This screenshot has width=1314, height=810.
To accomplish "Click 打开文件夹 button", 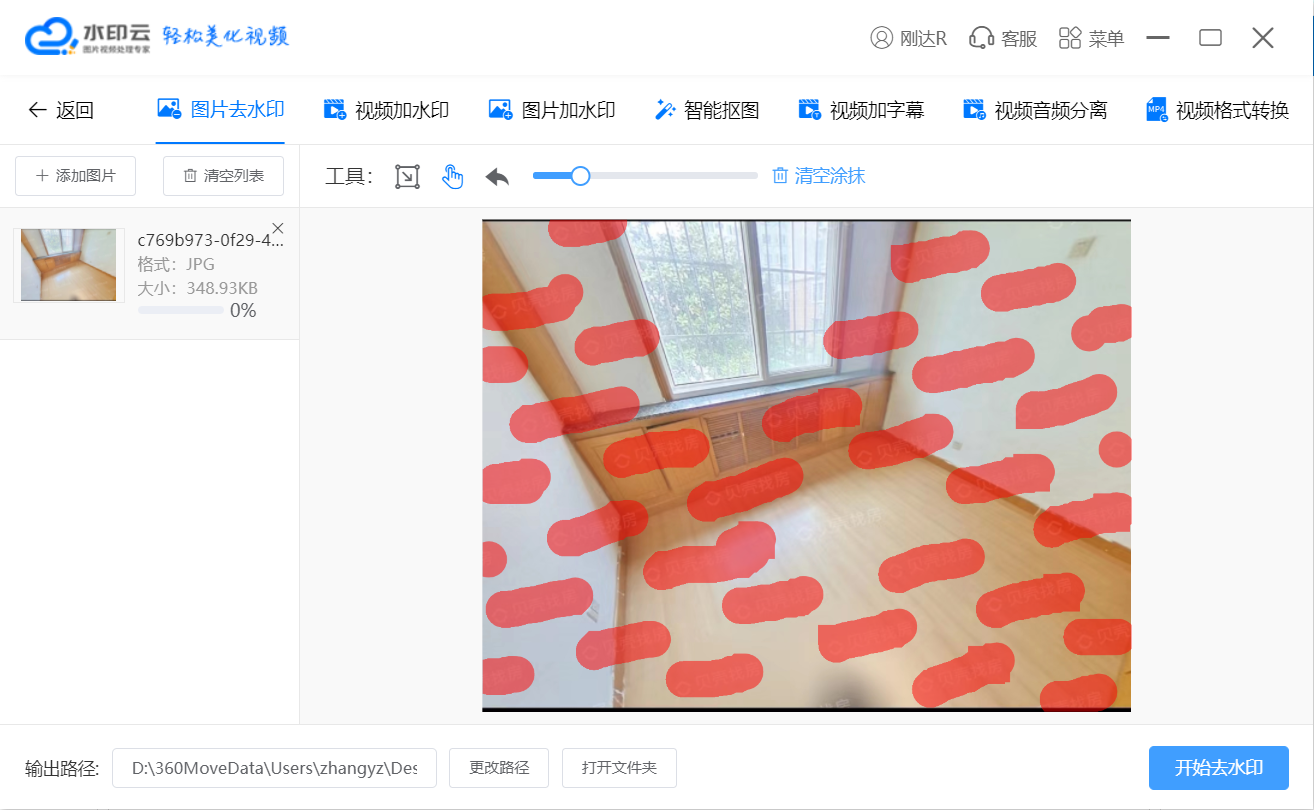I will pyautogui.click(x=620, y=768).
